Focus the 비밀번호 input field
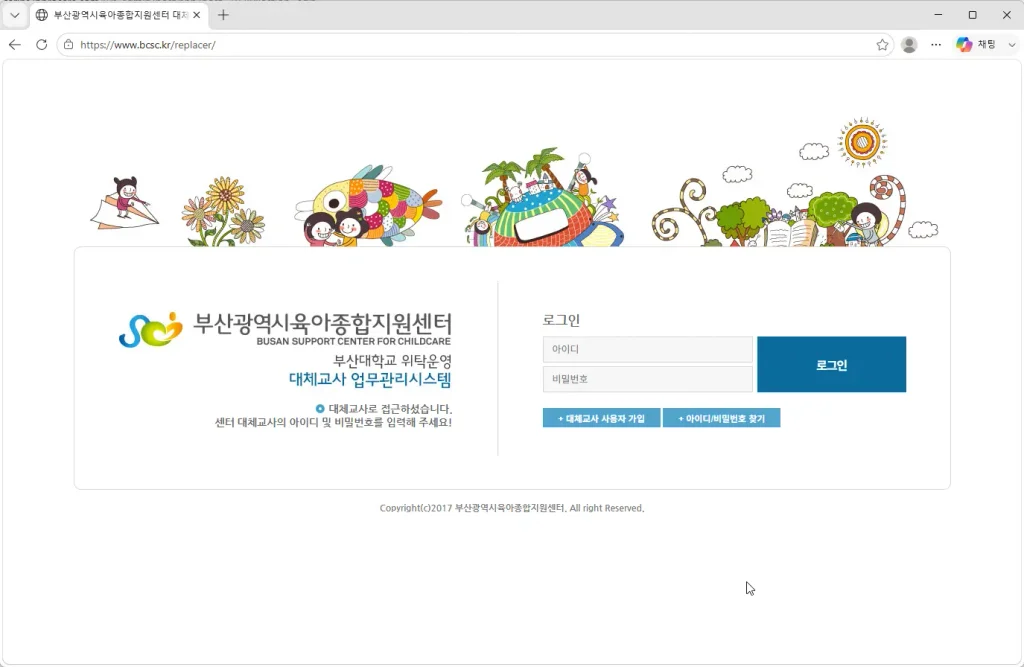This screenshot has width=1024, height=667. [x=648, y=379]
